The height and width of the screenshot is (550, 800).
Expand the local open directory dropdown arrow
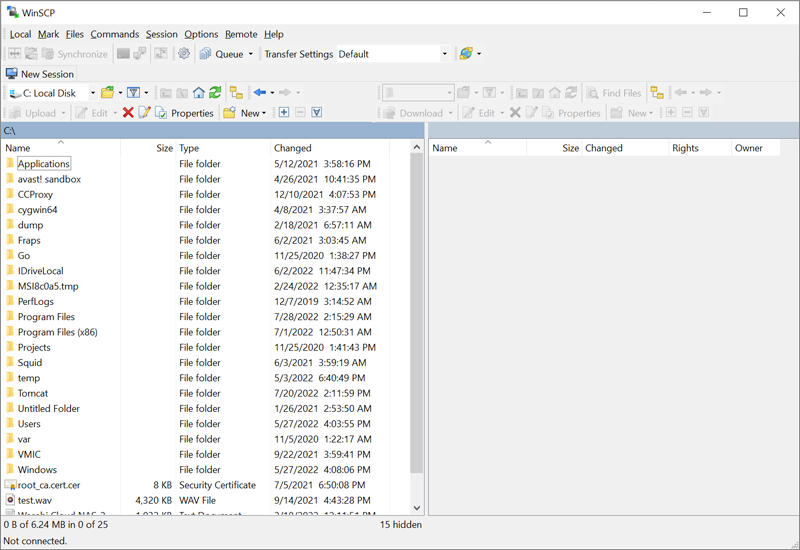[120, 93]
